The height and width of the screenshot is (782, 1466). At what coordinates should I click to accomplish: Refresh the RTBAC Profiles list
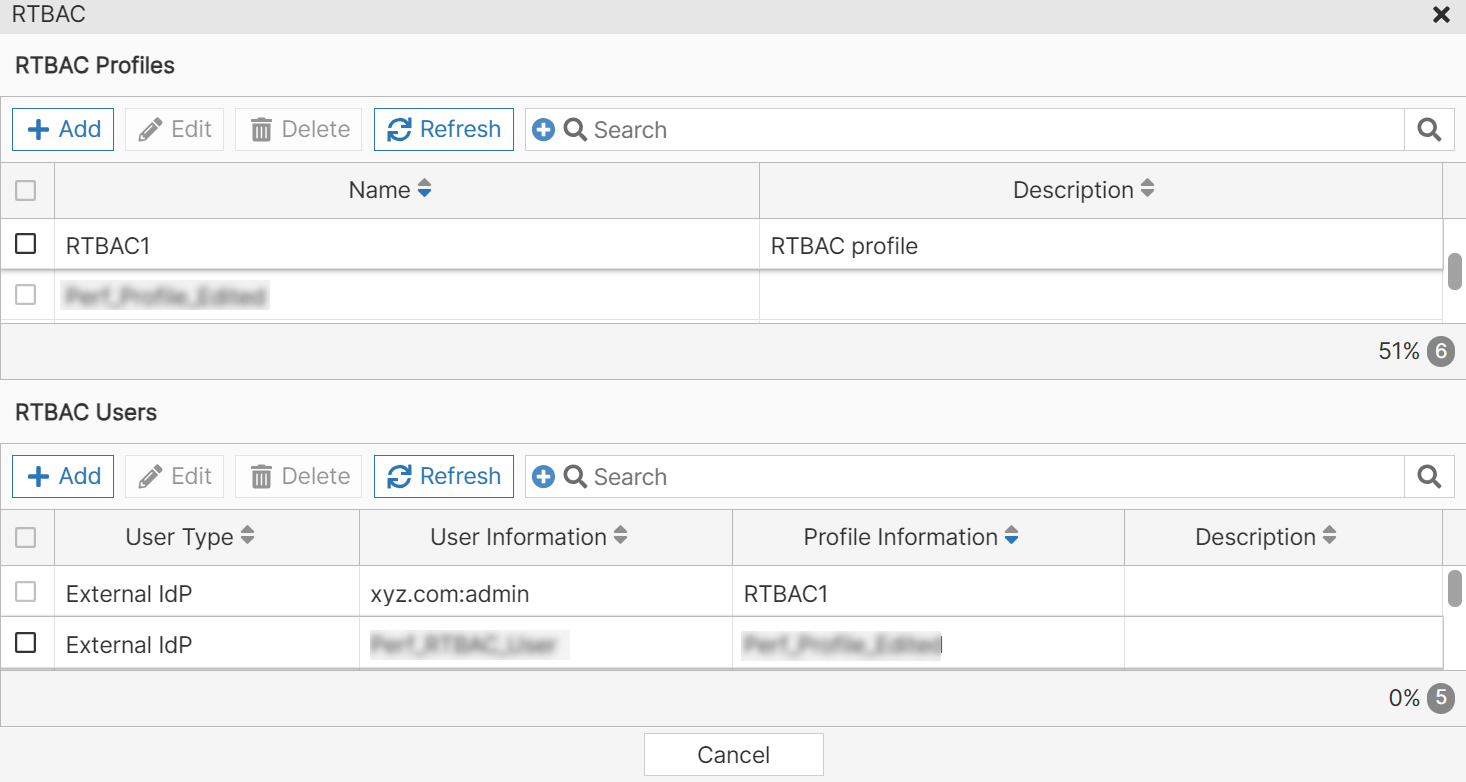[x=443, y=129]
